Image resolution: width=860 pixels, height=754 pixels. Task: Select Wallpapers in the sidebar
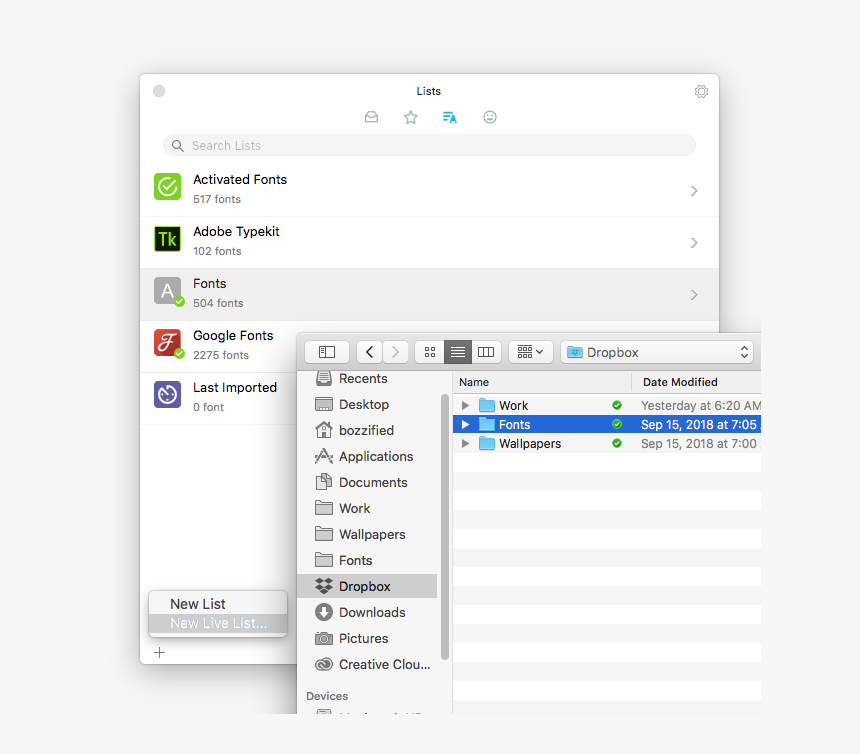(367, 534)
